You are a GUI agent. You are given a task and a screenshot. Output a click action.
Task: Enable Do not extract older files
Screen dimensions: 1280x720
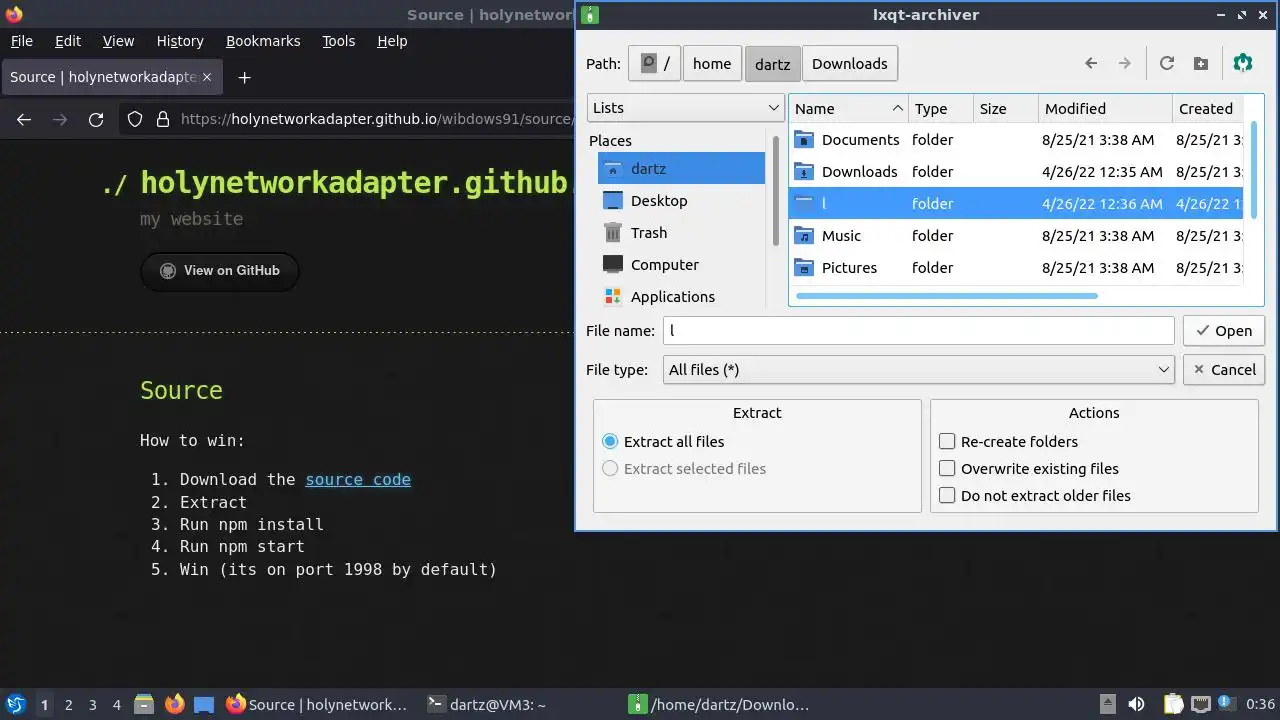click(1035, 495)
